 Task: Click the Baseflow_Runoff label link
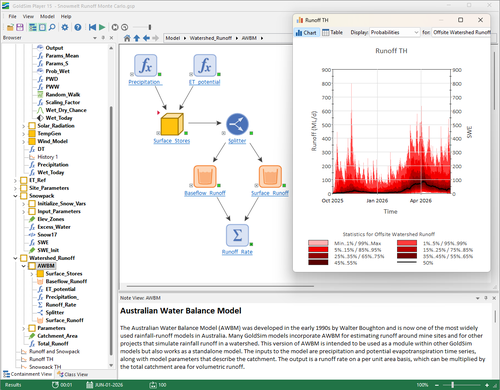point(205,193)
